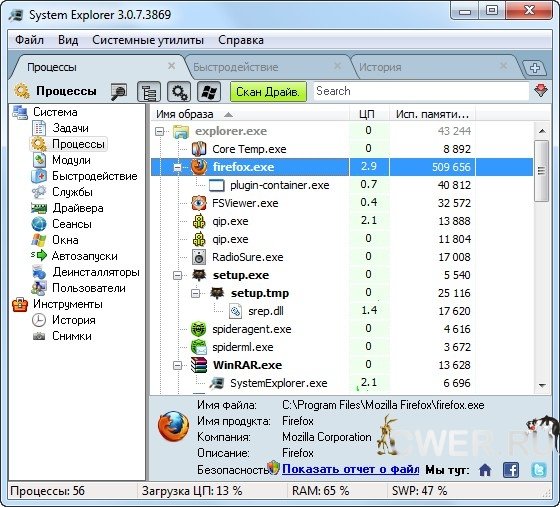The width and height of the screenshot is (560, 507).
Task: Open the Показать отчет о файле link
Action: (x=350, y=469)
